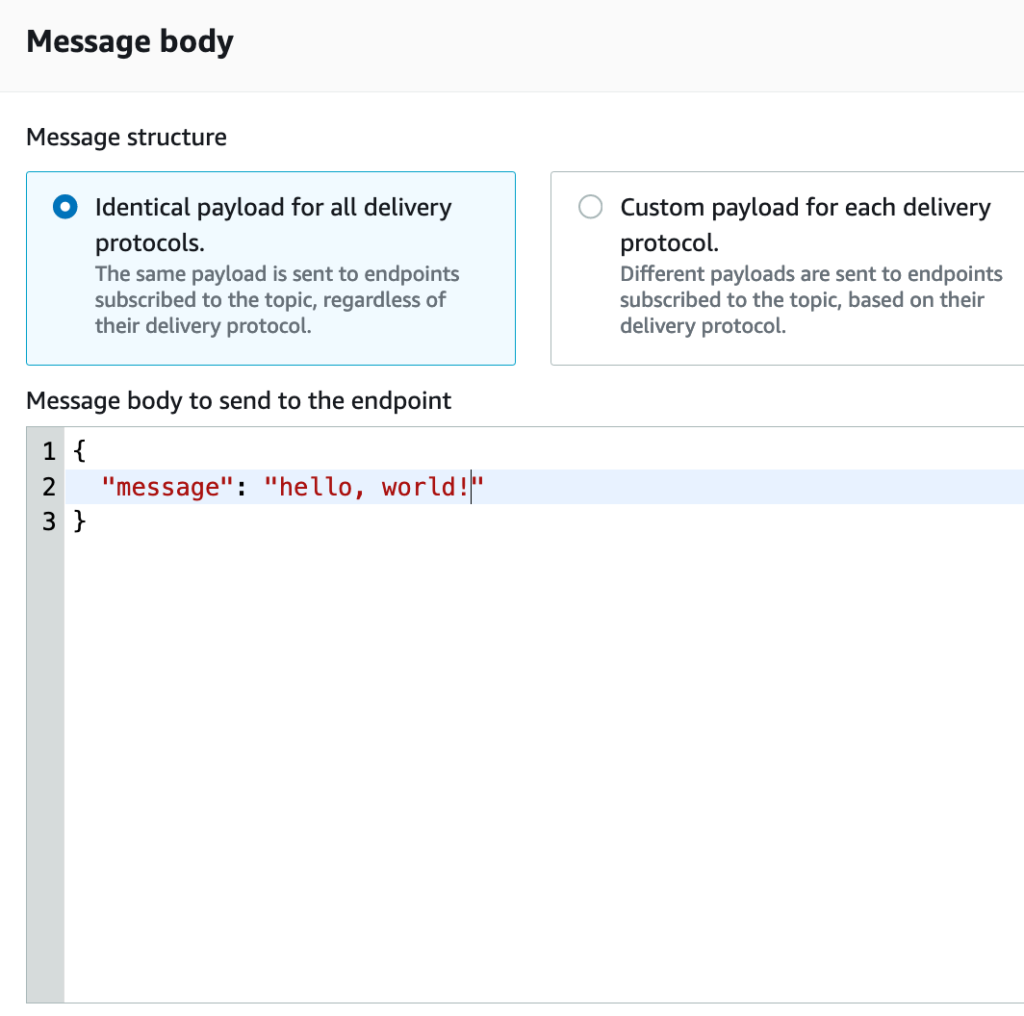Click "Message body to send to the endpoint" label

coord(239,400)
